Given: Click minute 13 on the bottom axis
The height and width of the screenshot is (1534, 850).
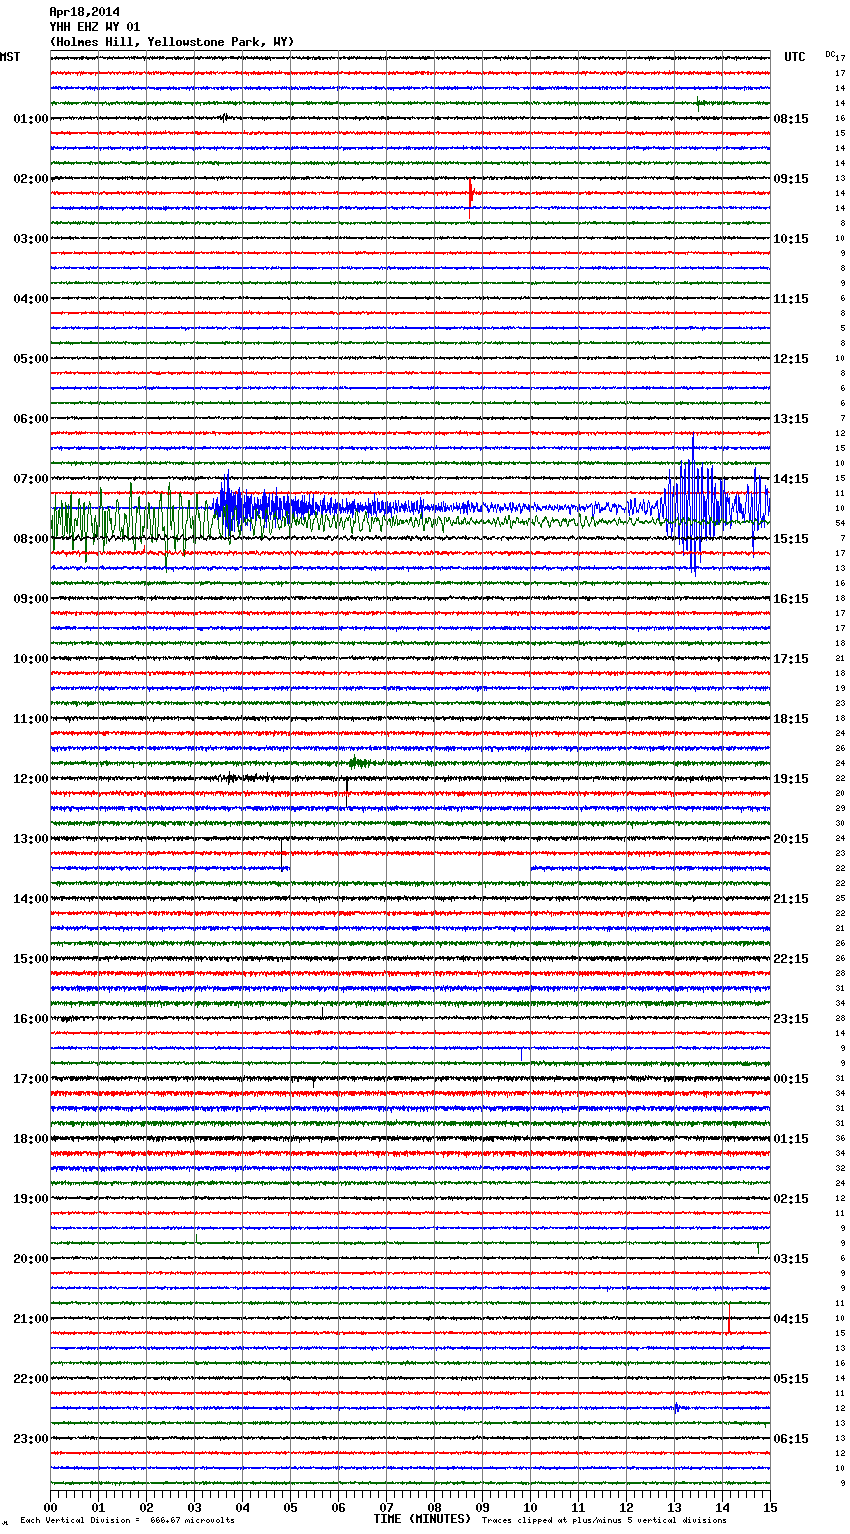Looking at the screenshot, I should pos(675,1507).
